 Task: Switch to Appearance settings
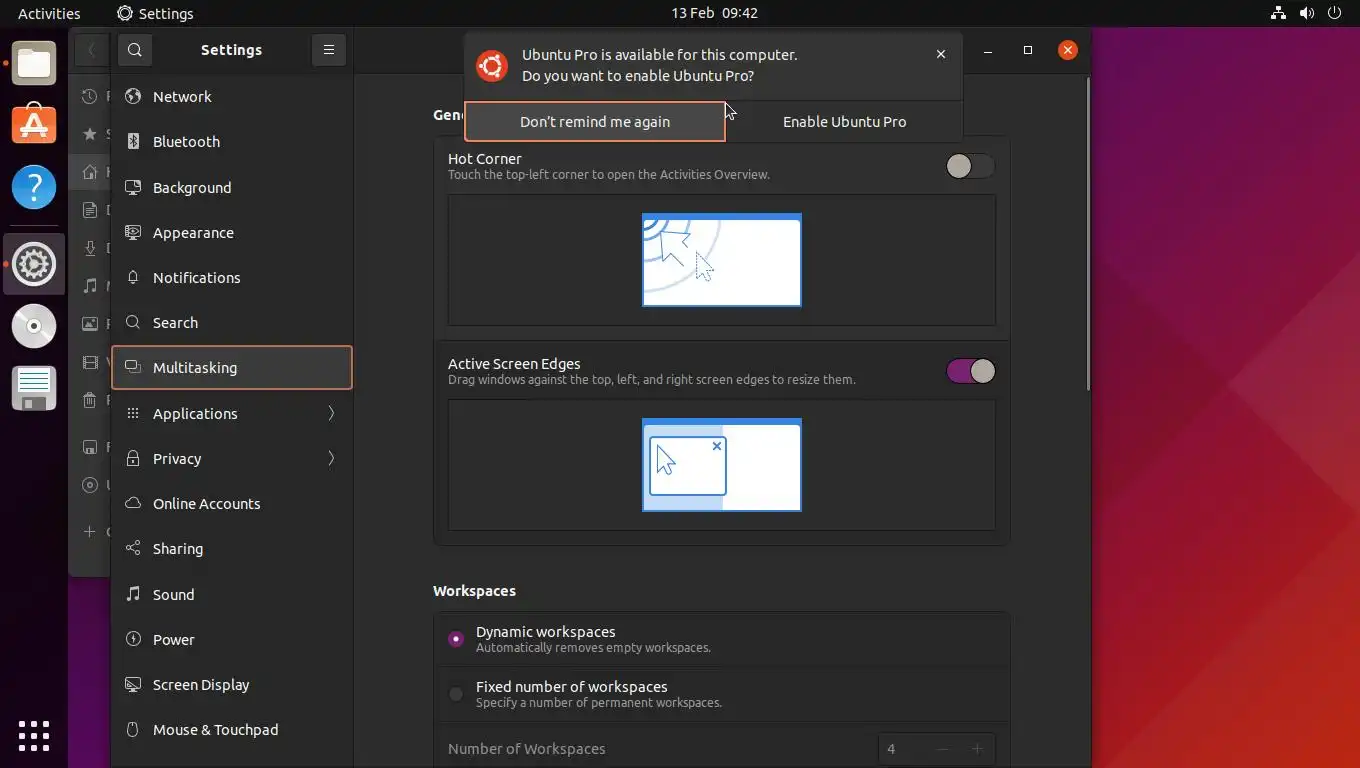(x=232, y=232)
